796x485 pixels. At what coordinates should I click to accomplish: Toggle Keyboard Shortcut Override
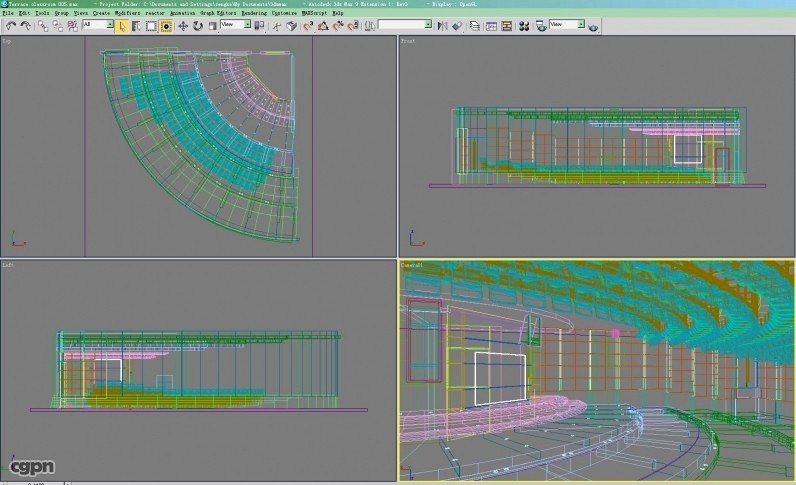(x=291, y=25)
